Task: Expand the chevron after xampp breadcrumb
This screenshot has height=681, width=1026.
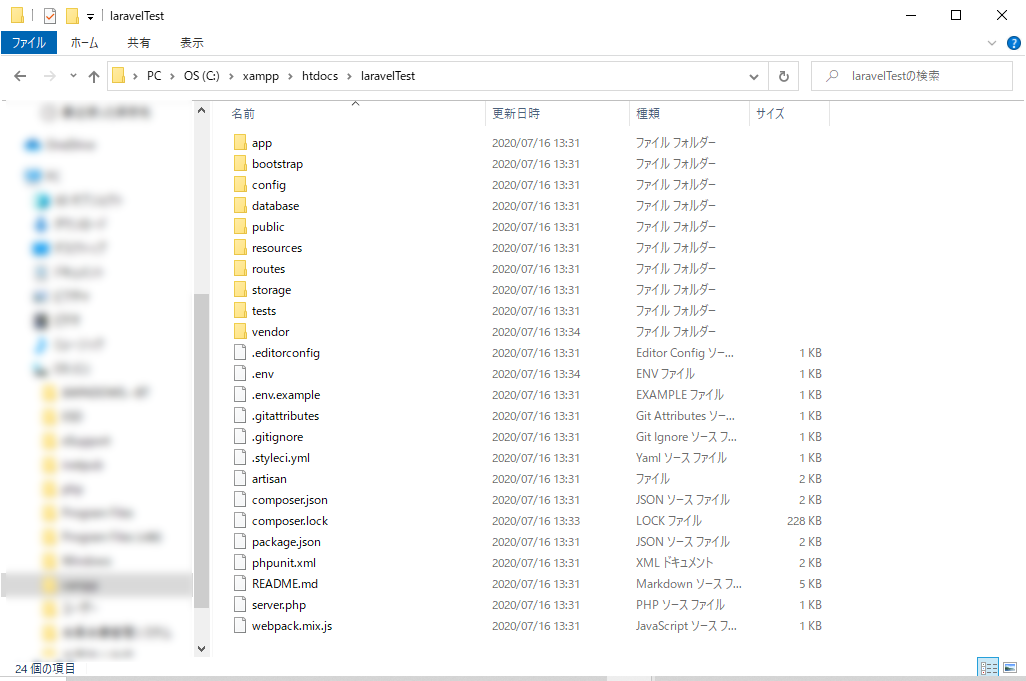Action: point(290,77)
